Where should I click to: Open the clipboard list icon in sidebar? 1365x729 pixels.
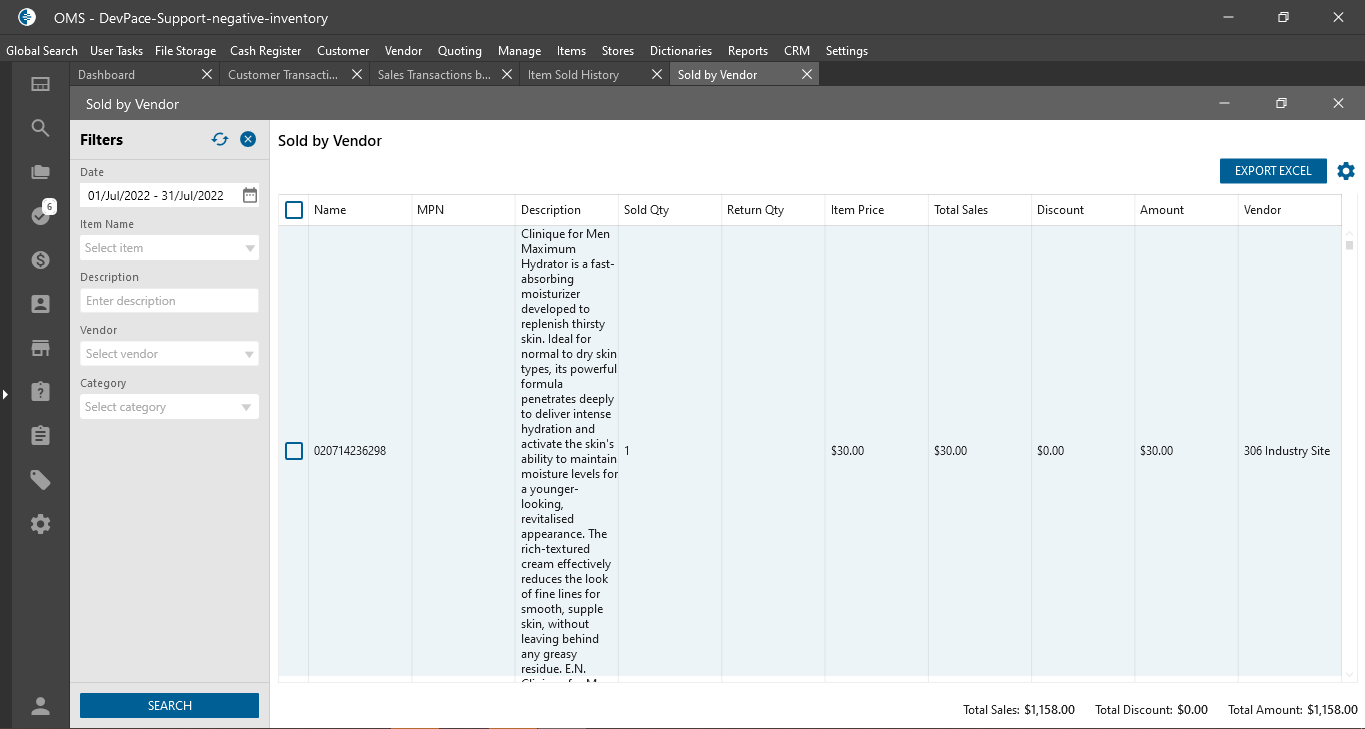tap(40, 436)
